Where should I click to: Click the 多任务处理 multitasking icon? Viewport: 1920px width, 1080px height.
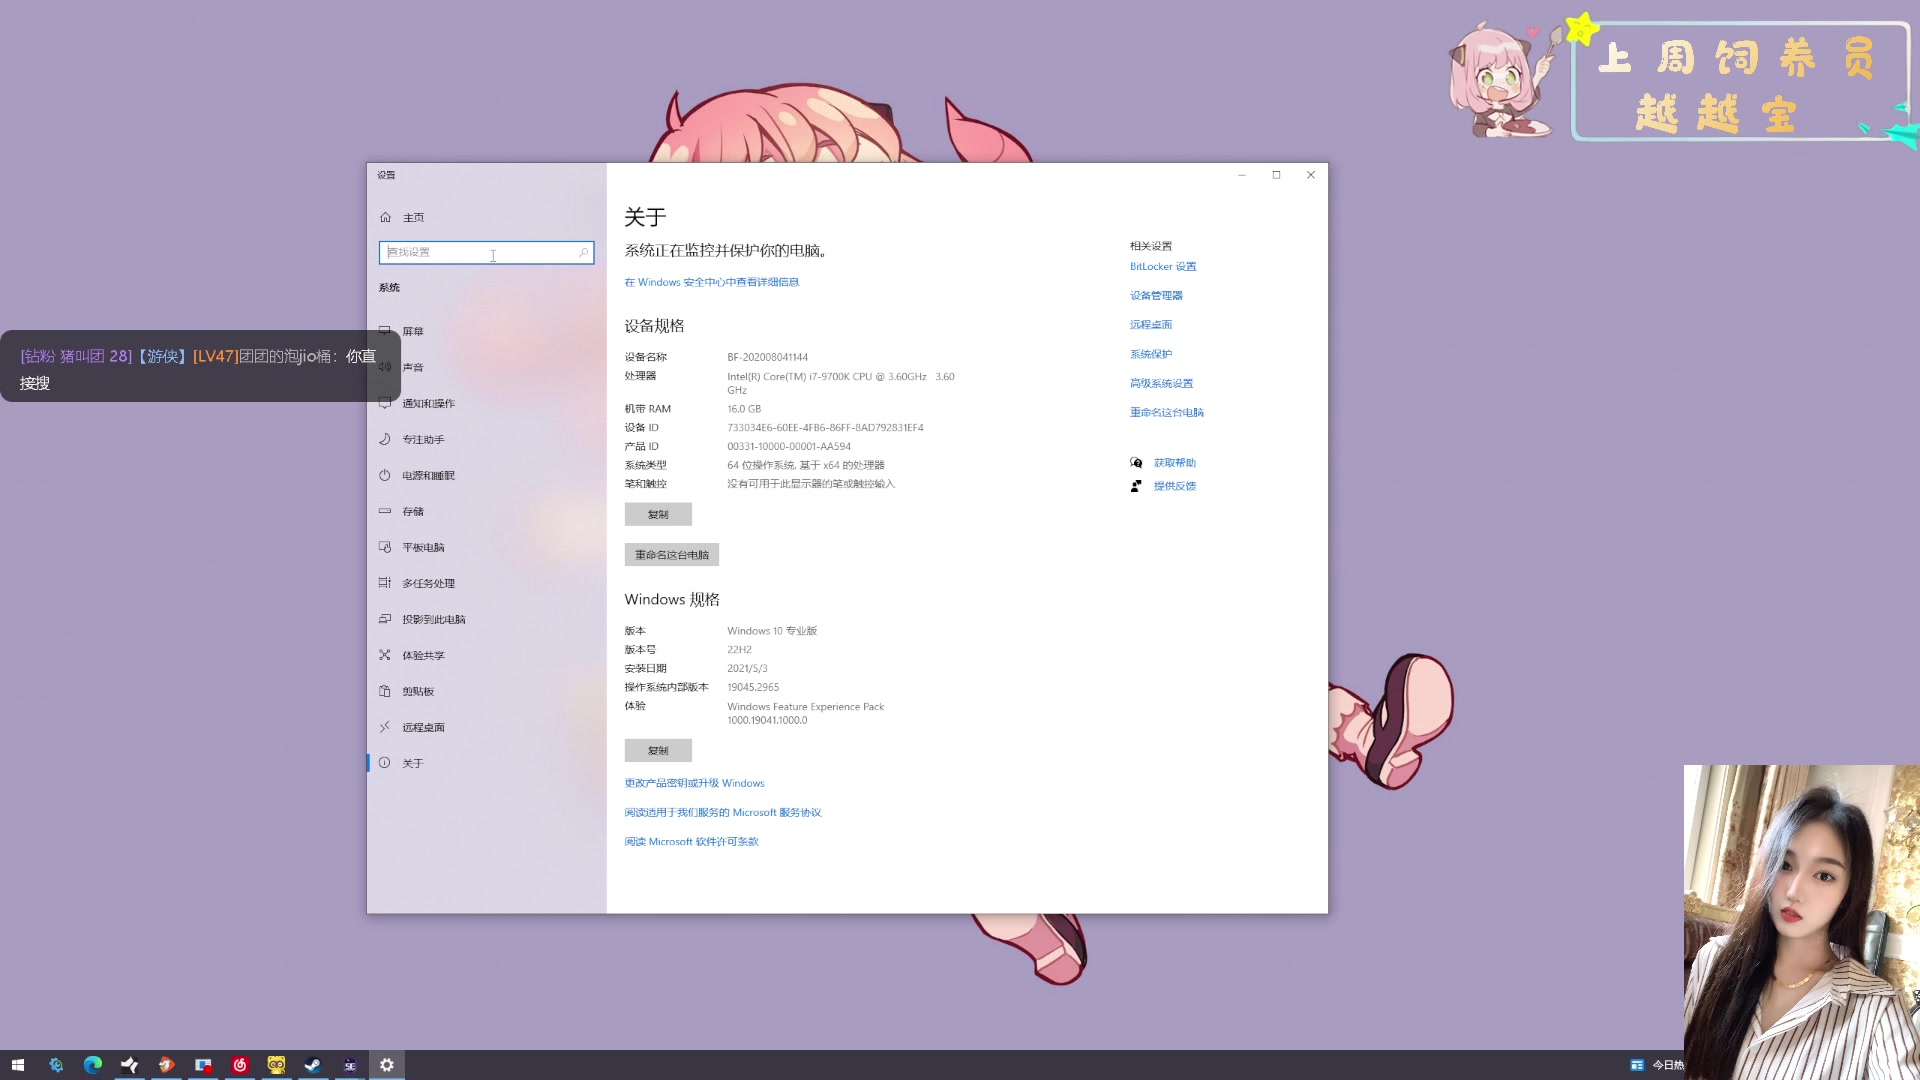click(385, 583)
